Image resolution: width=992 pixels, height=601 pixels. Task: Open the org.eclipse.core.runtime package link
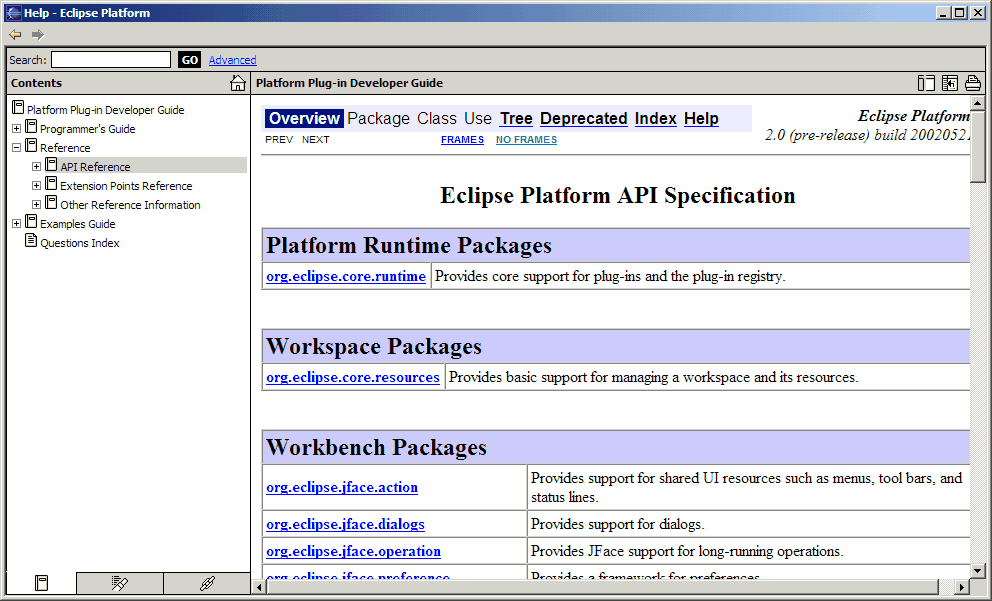coord(346,277)
